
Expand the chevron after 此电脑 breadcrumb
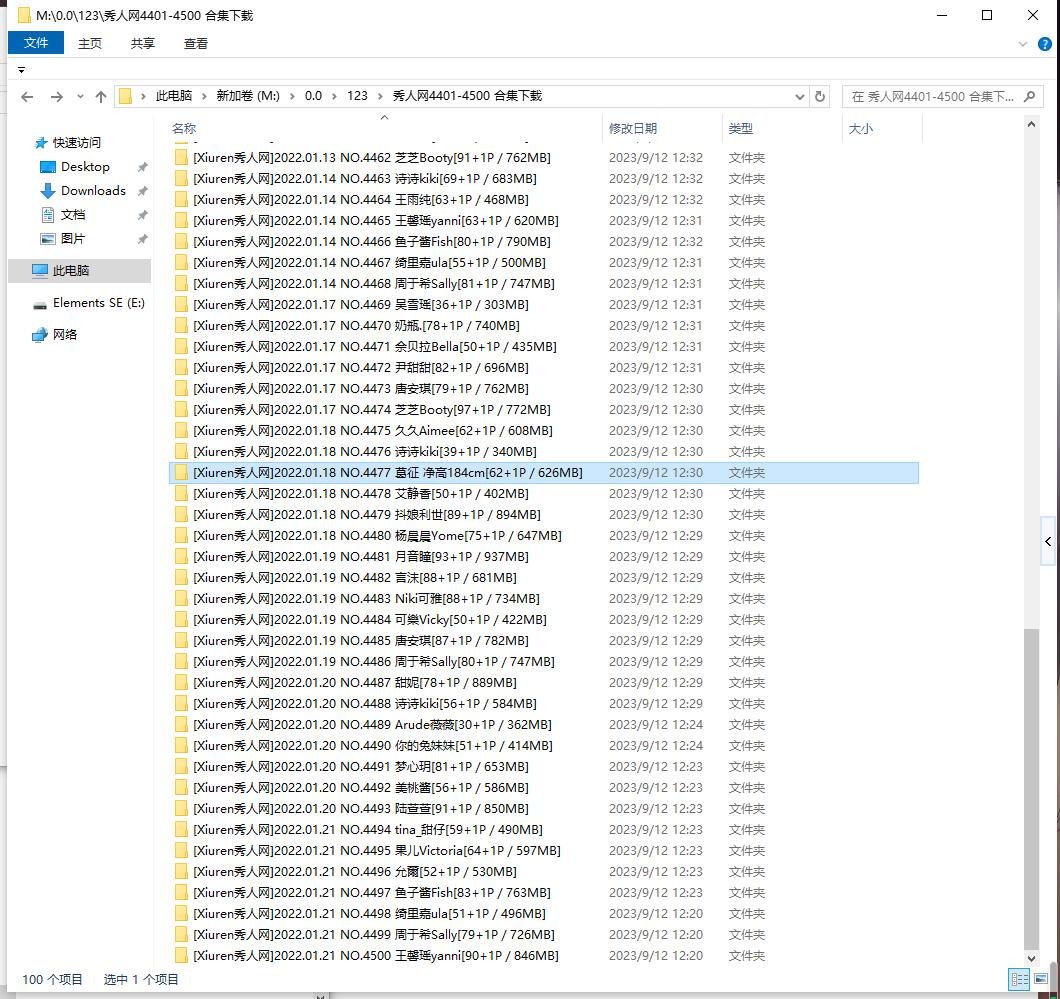tap(203, 97)
